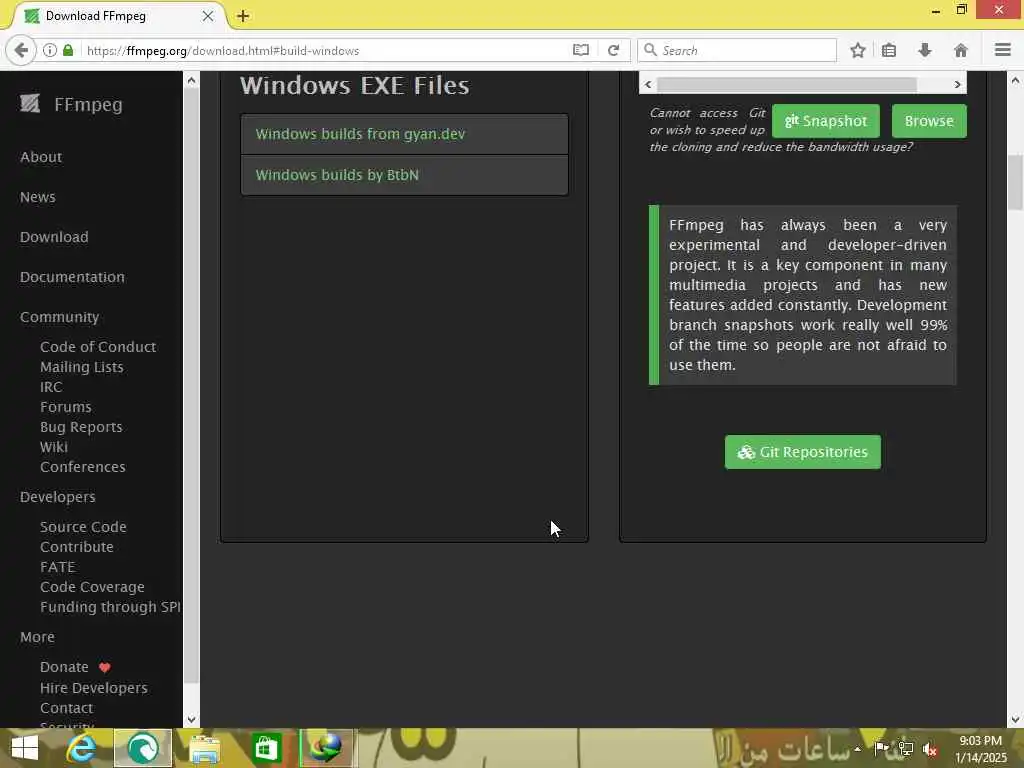1024x768 pixels.
Task: Open the network tray icon
Action: 906,749
